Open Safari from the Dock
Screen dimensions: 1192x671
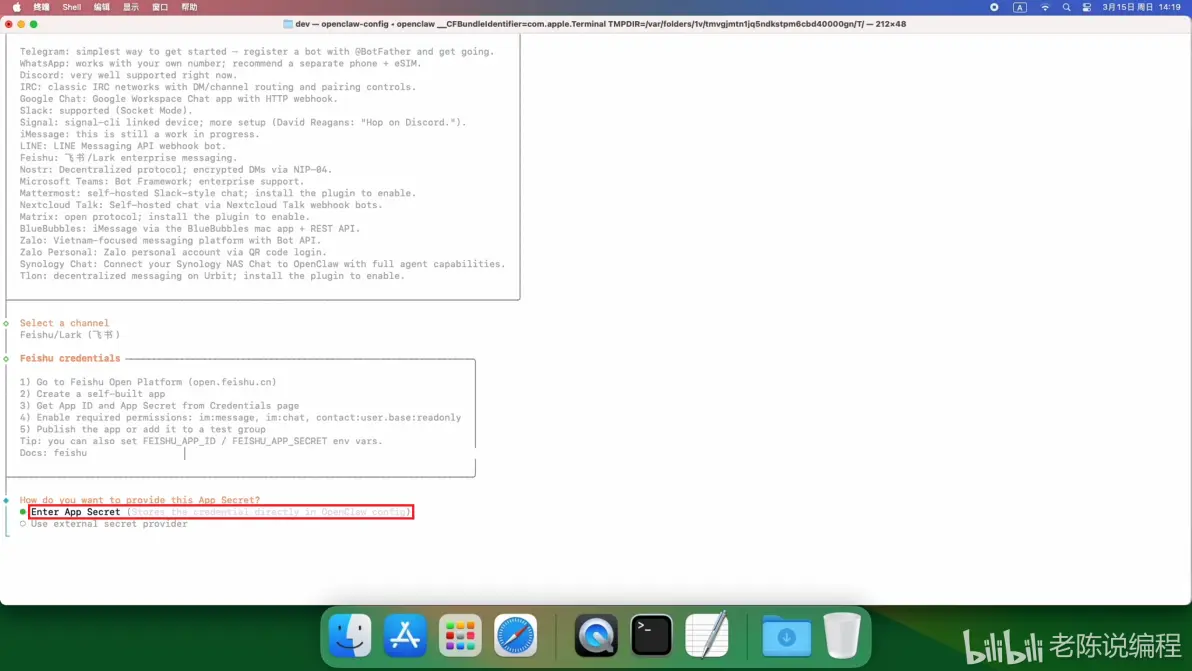point(515,635)
